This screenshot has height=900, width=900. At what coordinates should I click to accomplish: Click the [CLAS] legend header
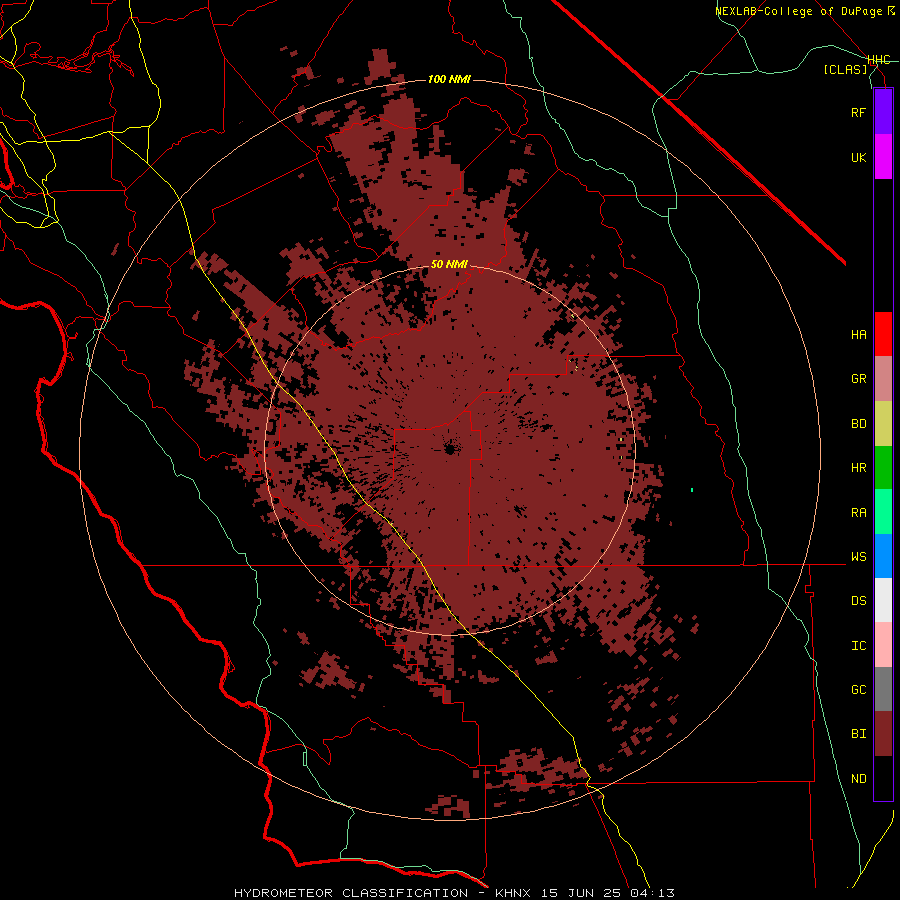pos(845,69)
